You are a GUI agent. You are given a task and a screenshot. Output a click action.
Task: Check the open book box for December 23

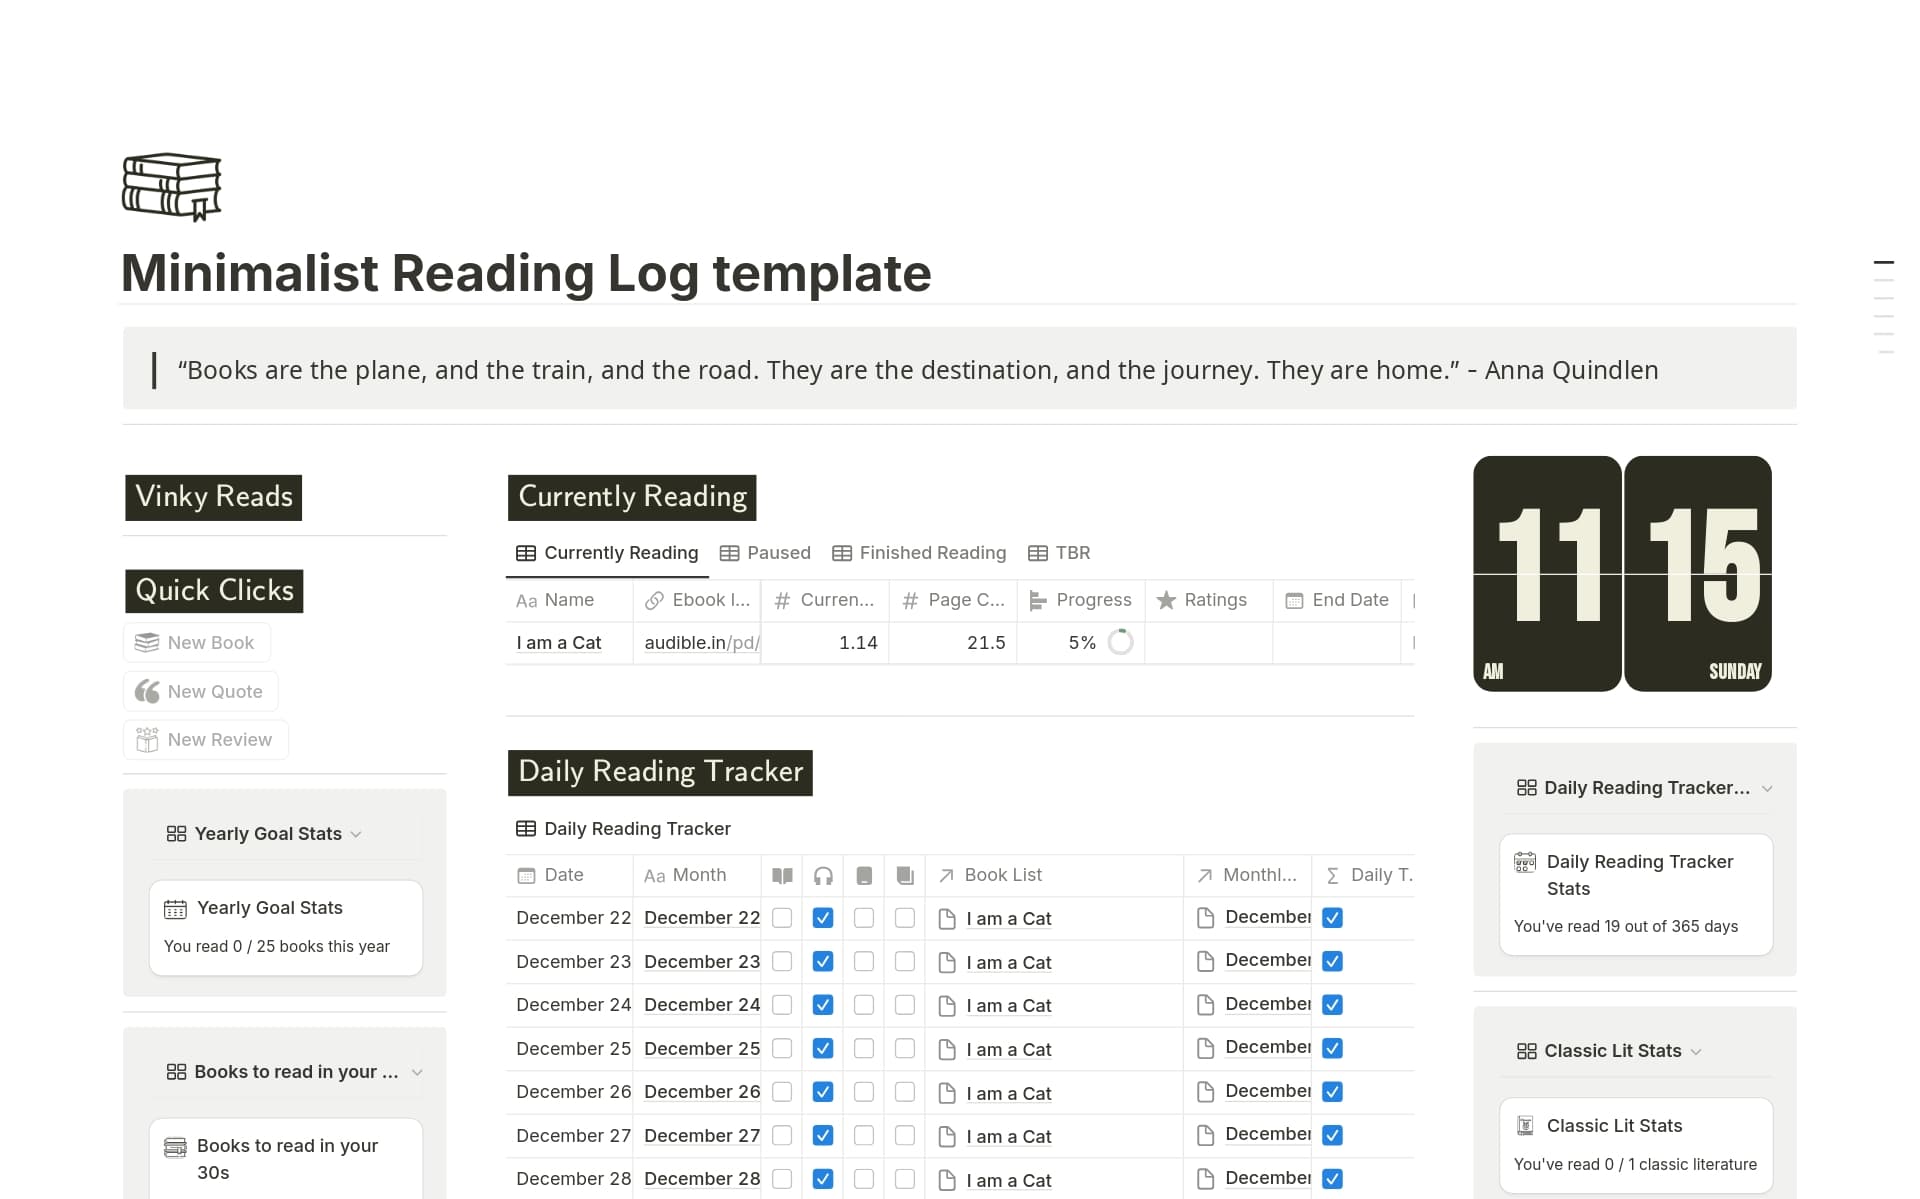pyautogui.click(x=782, y=961)
